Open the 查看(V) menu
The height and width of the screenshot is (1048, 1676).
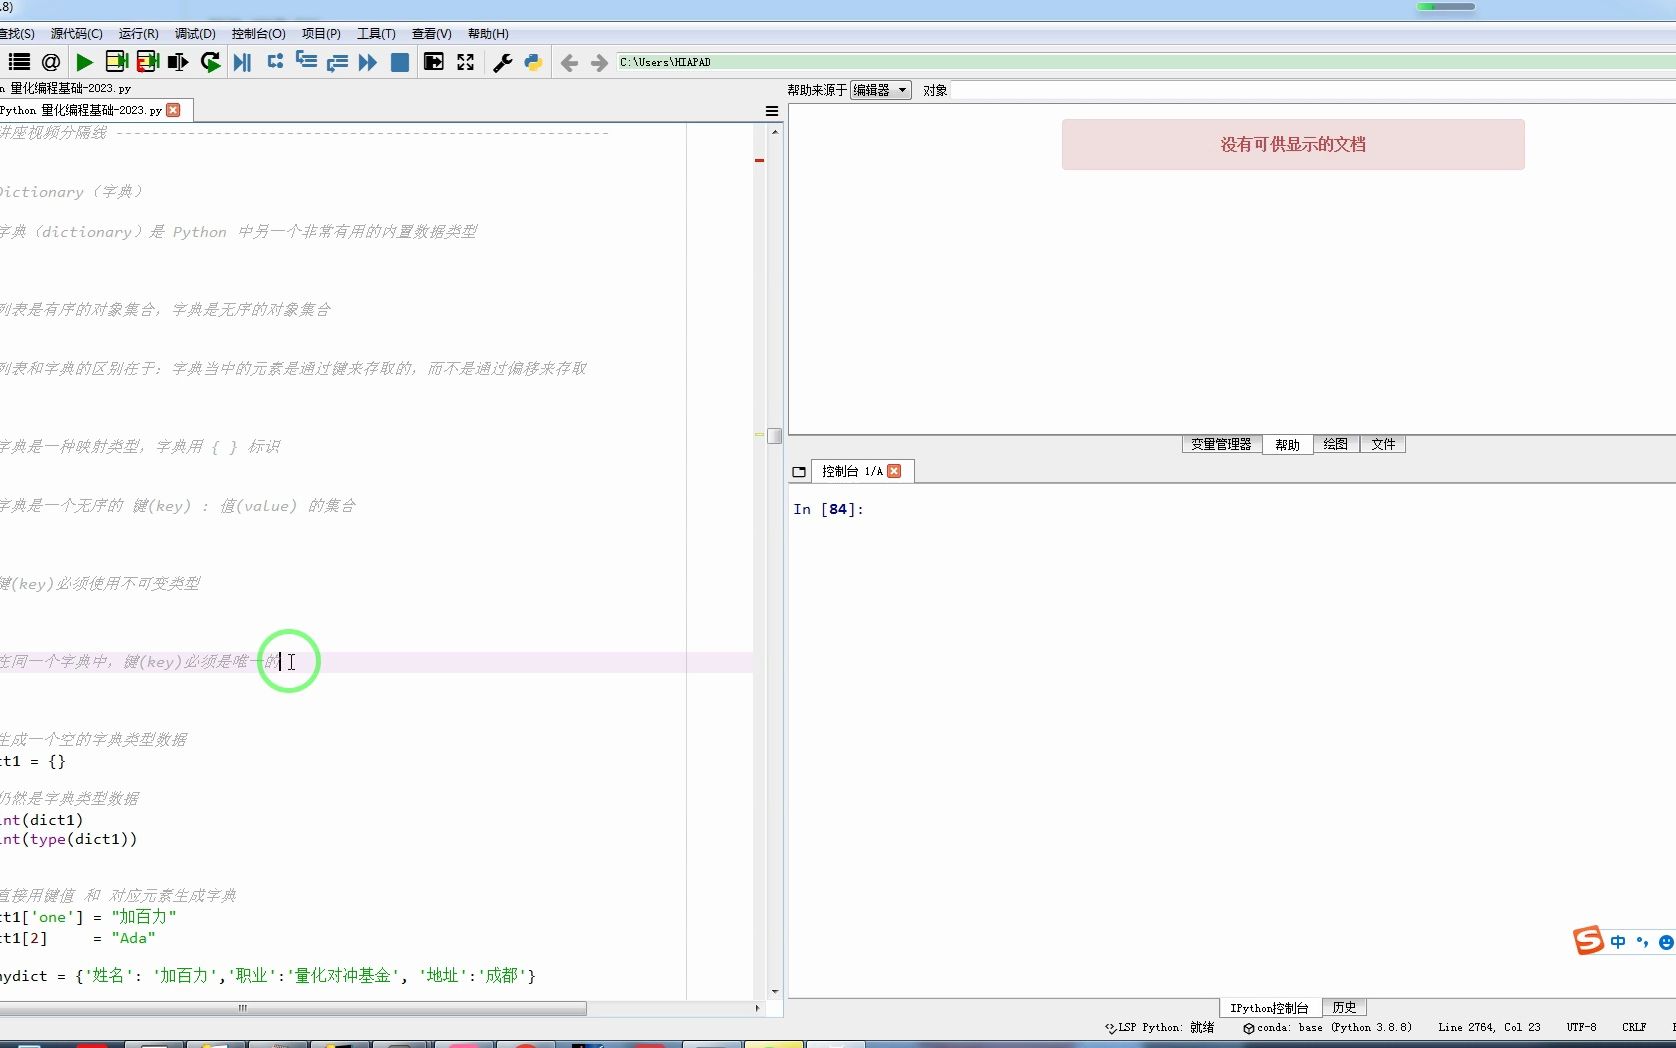pos(431,34)
